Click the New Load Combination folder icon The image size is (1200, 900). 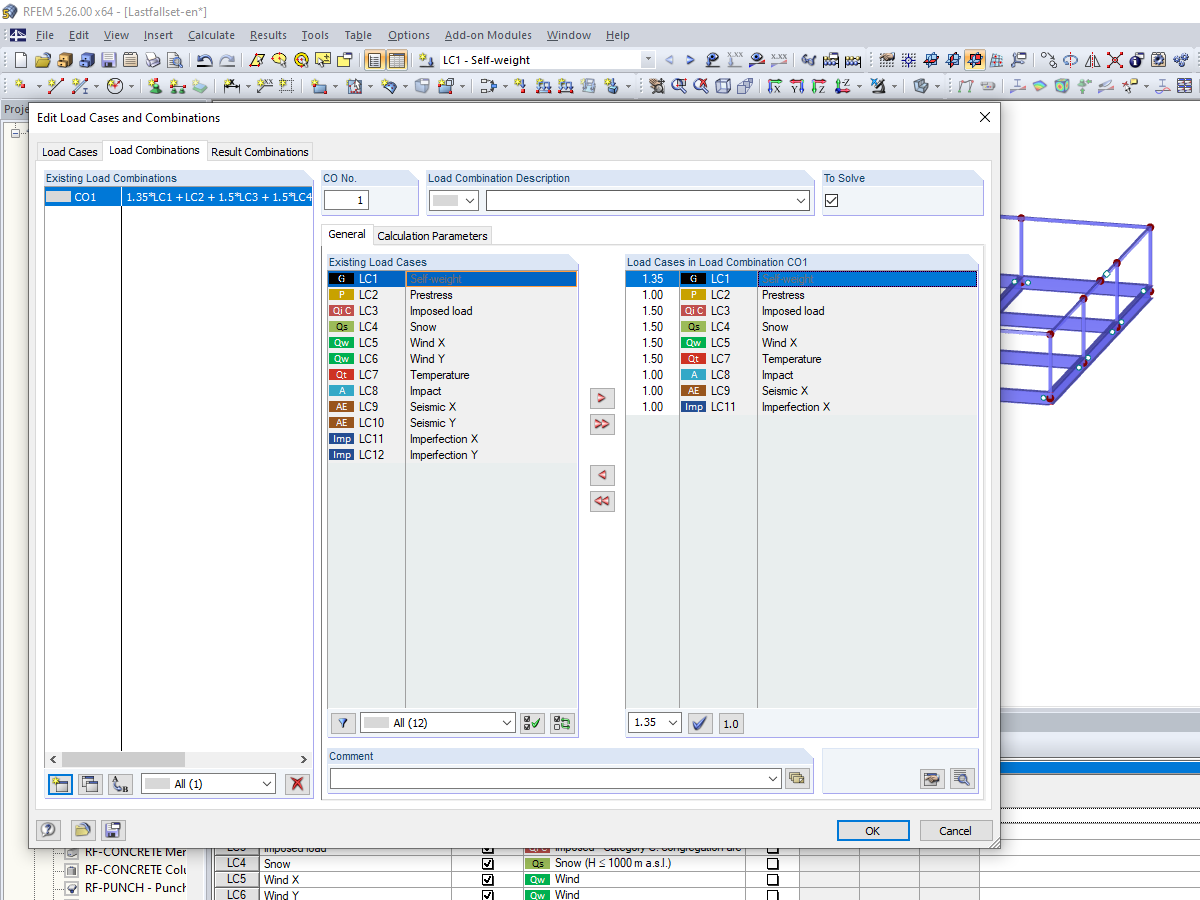pos(59,784)
